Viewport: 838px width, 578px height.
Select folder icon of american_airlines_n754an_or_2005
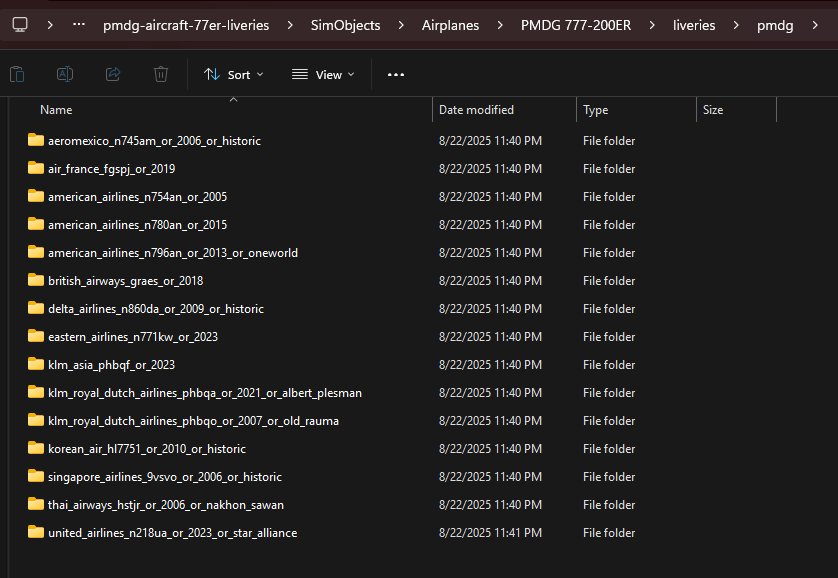coord(36,196)
